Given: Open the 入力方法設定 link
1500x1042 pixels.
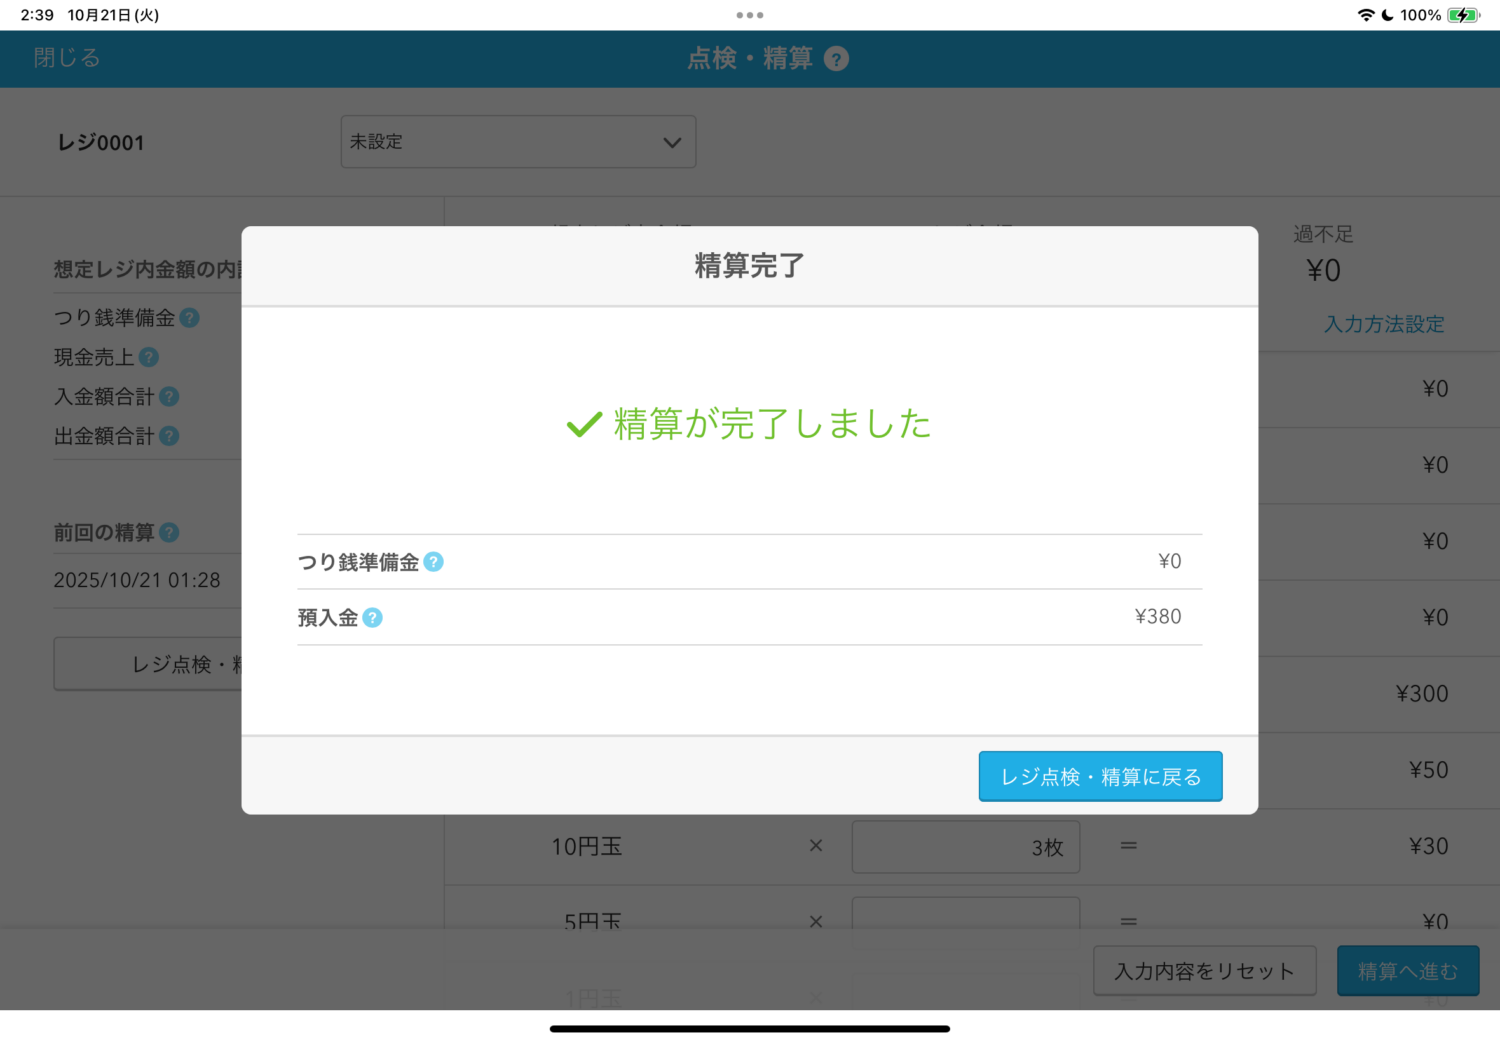Looking at the screenshot, I should pos(1383,324).
